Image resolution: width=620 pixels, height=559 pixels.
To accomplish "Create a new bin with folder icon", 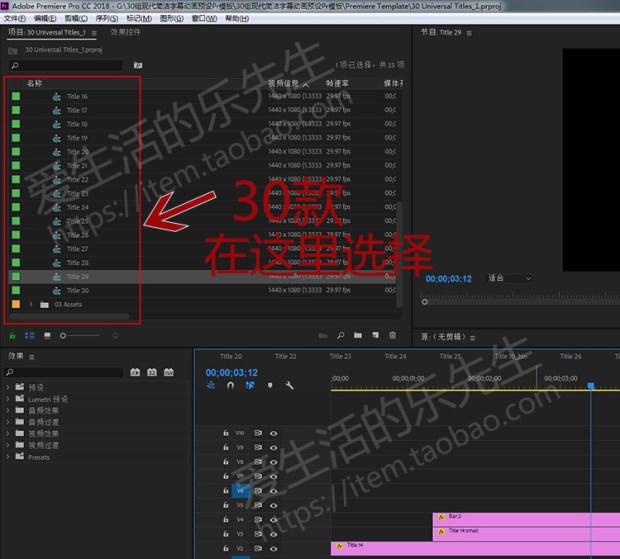I will point(358,335).
